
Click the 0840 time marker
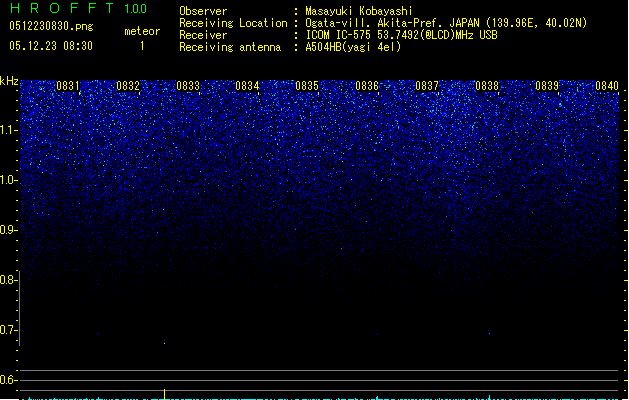coord(607,86)
